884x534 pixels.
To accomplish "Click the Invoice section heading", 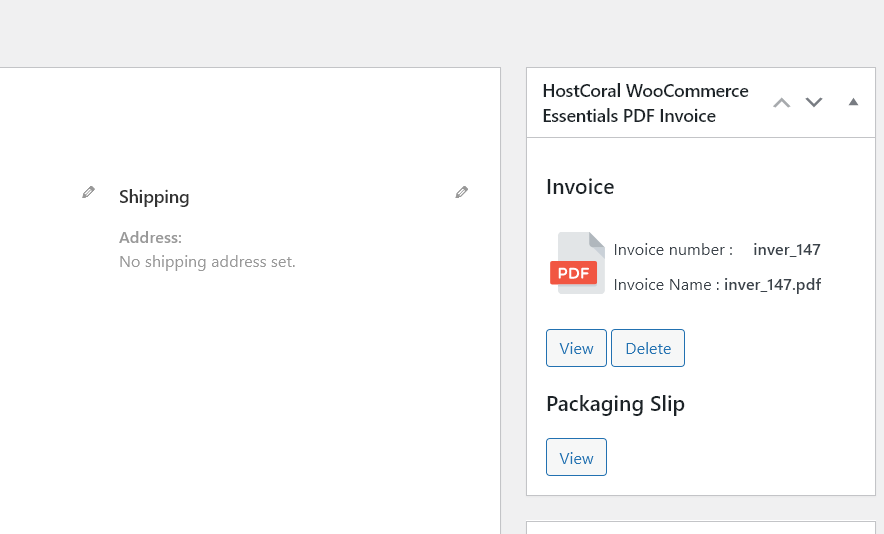I will pos(580,187).
